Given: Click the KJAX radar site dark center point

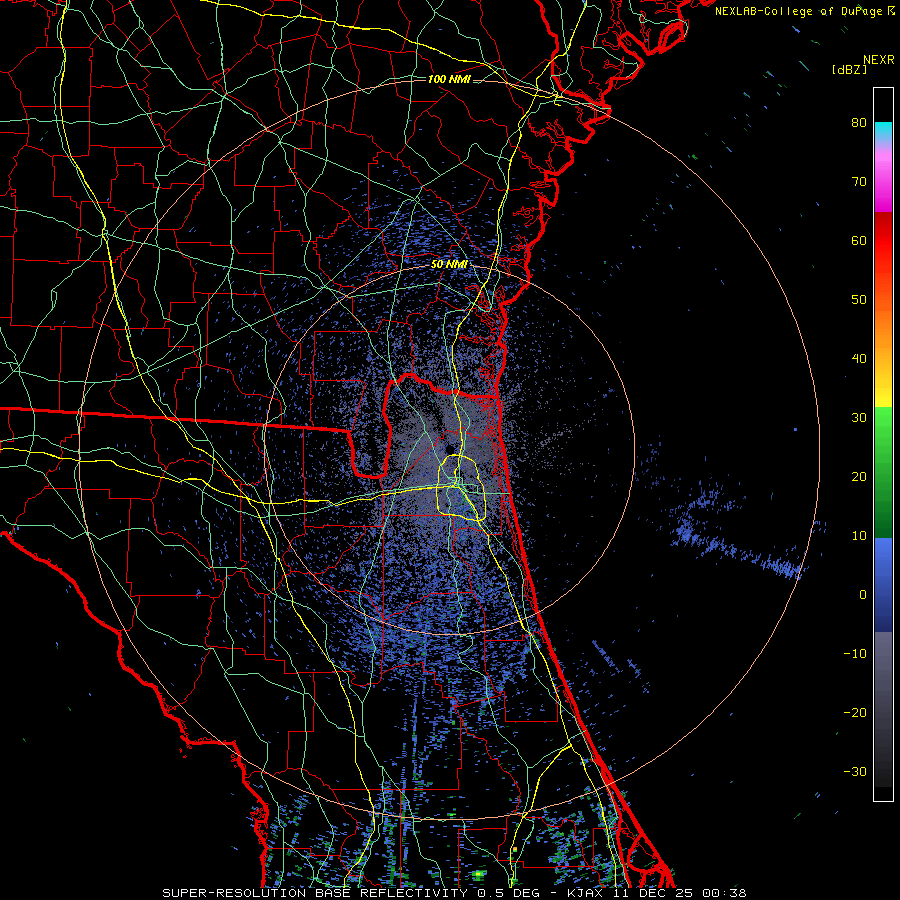Looking at the screenshot, I should pyautogui.click(x=449, y=449).
